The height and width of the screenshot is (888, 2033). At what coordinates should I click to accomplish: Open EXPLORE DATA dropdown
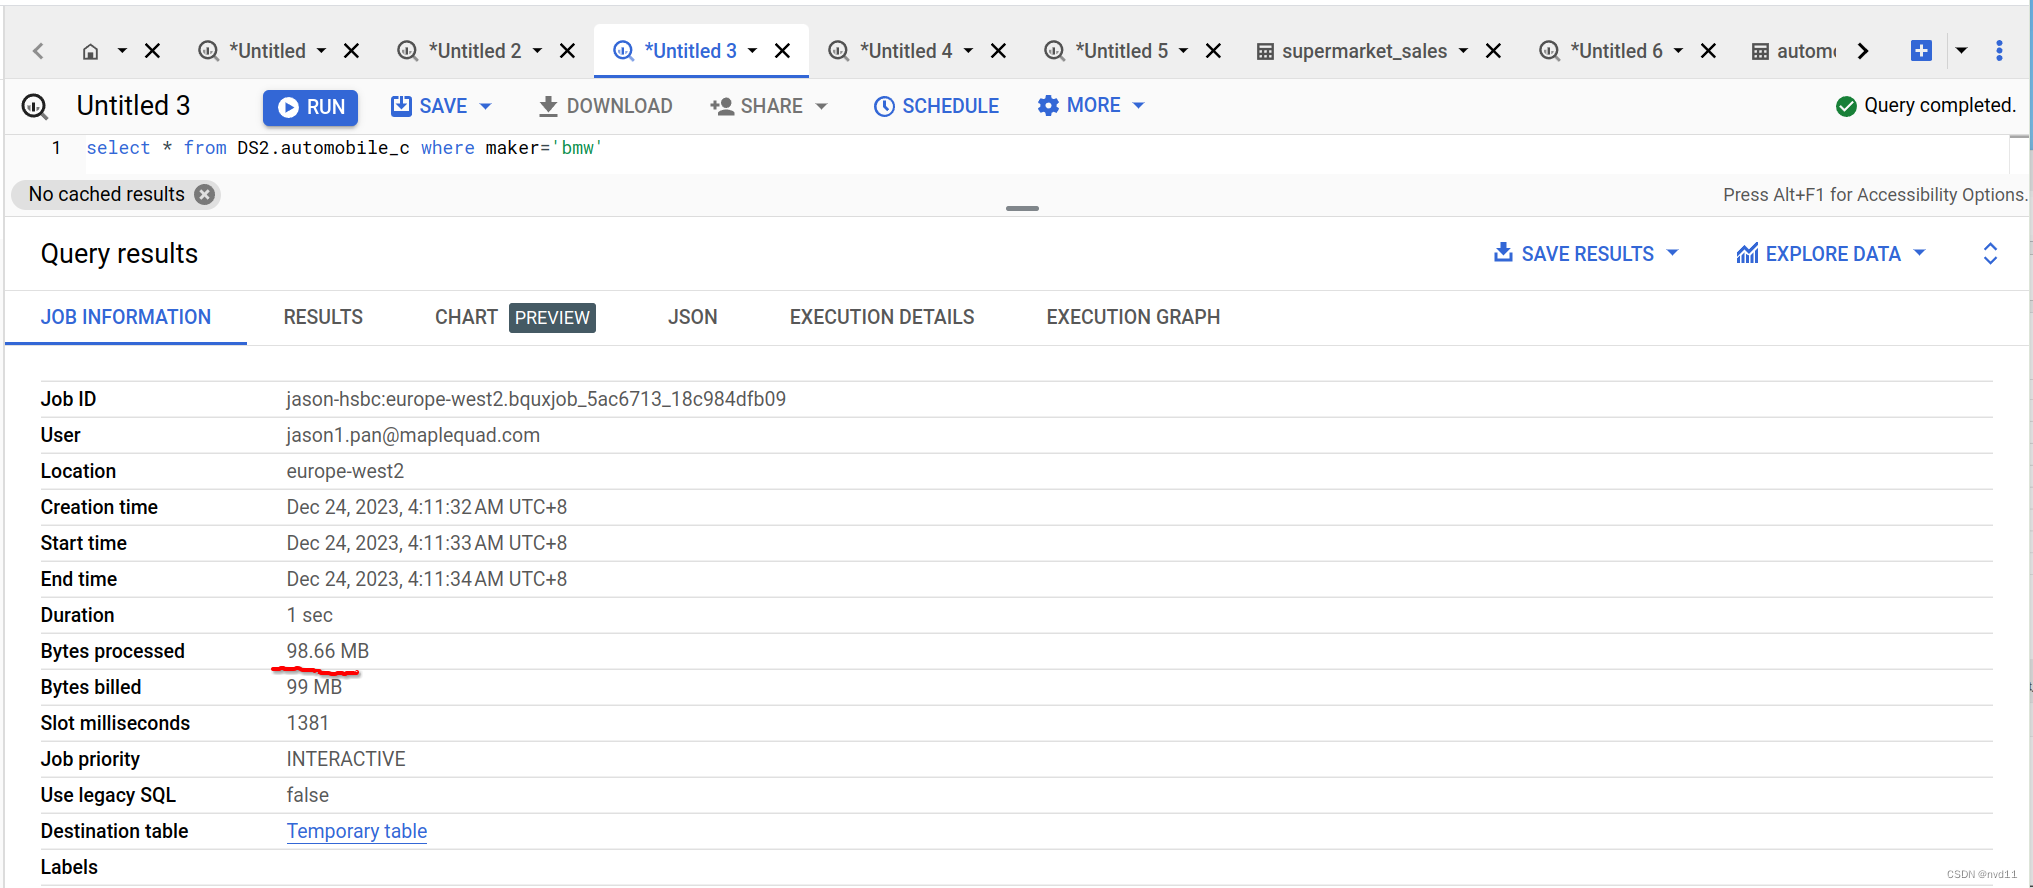point(1831,254)
